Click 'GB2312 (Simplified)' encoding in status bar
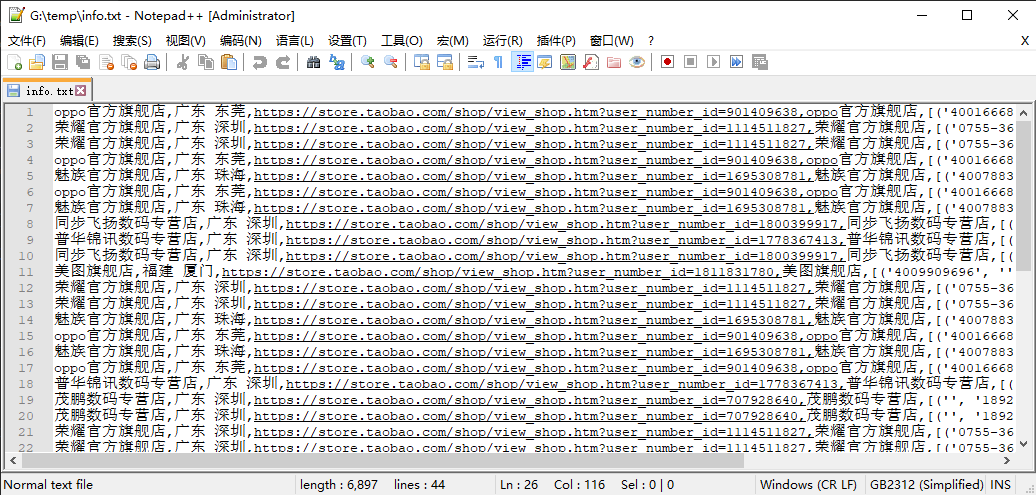 tap(927, 484)
